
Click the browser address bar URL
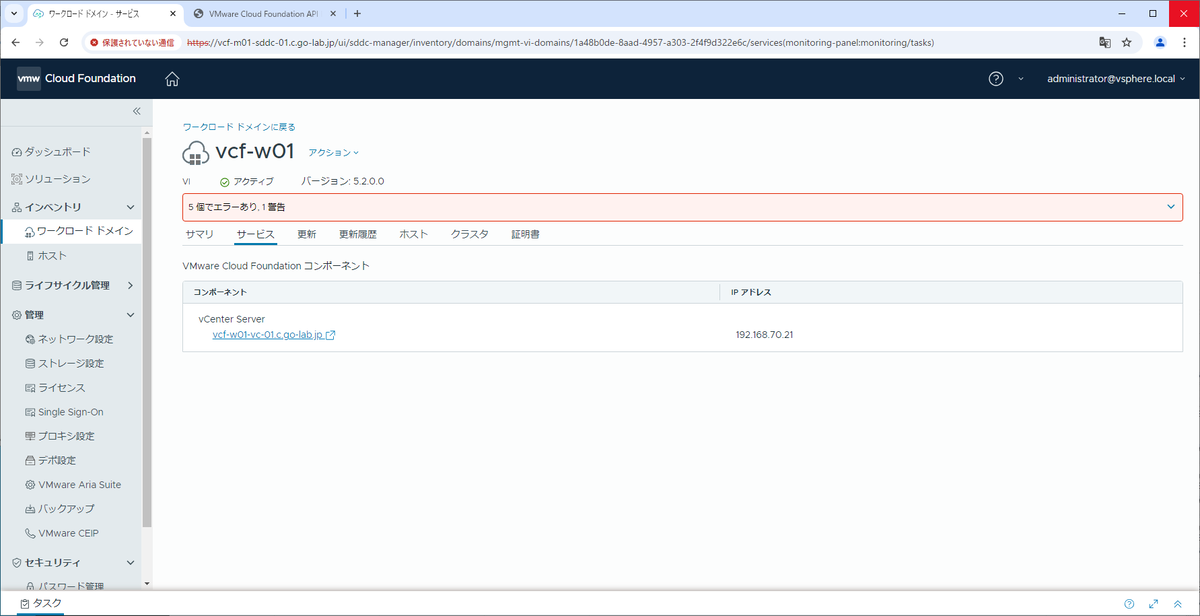(560, 43)
